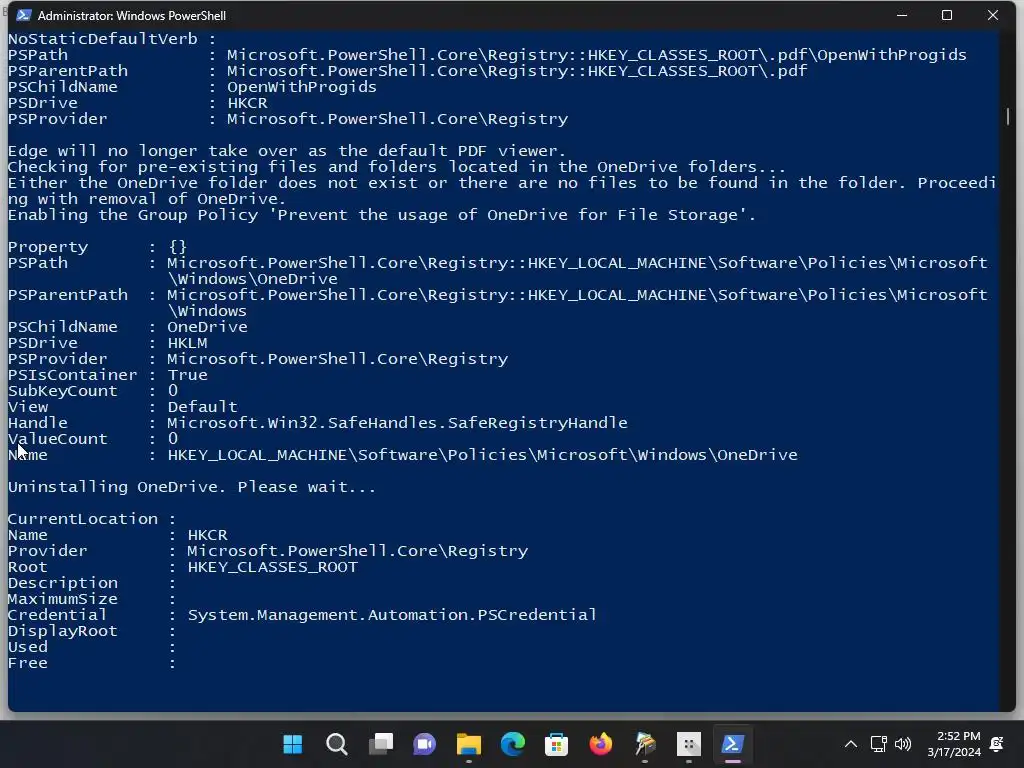Click the 'Microsoft.Win32.SafeHandles.SafeRegistryHandle' value
Screen dimensions: 1024x768
397,423
